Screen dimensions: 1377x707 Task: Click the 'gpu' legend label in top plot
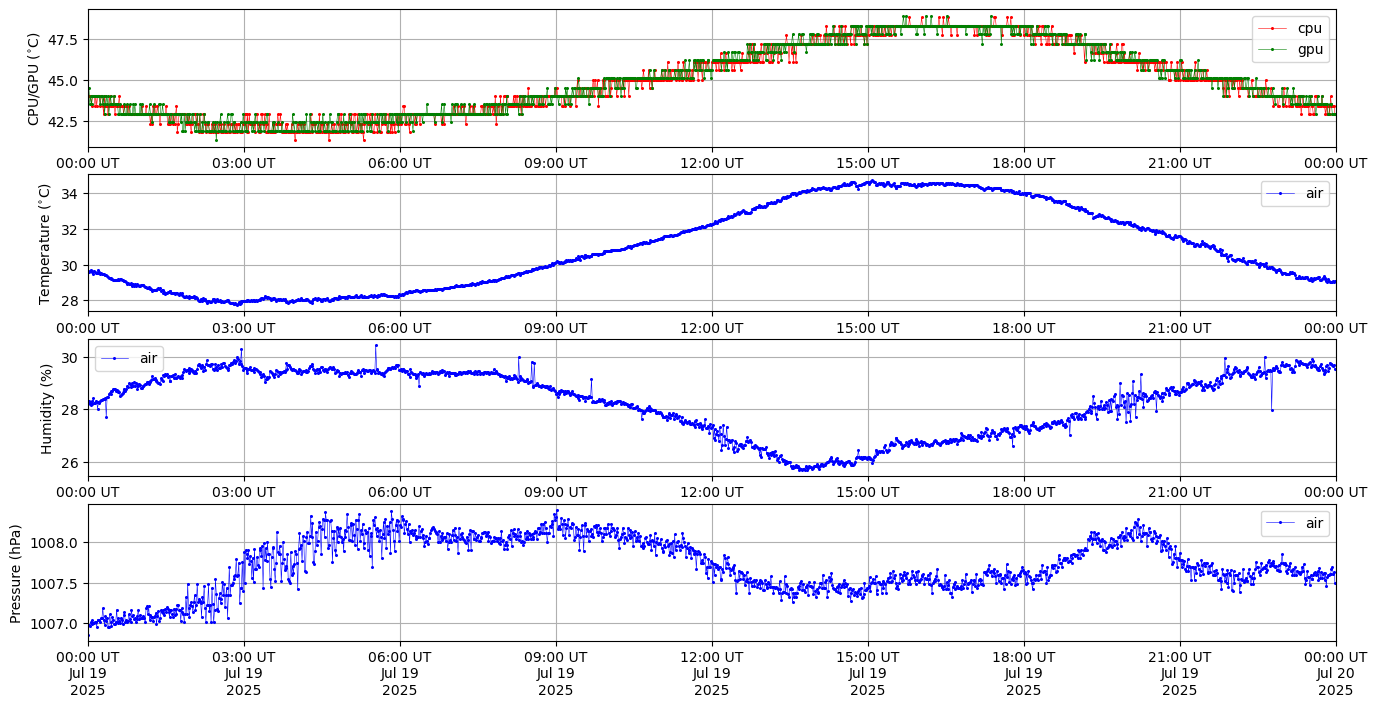click(1310, 49)
